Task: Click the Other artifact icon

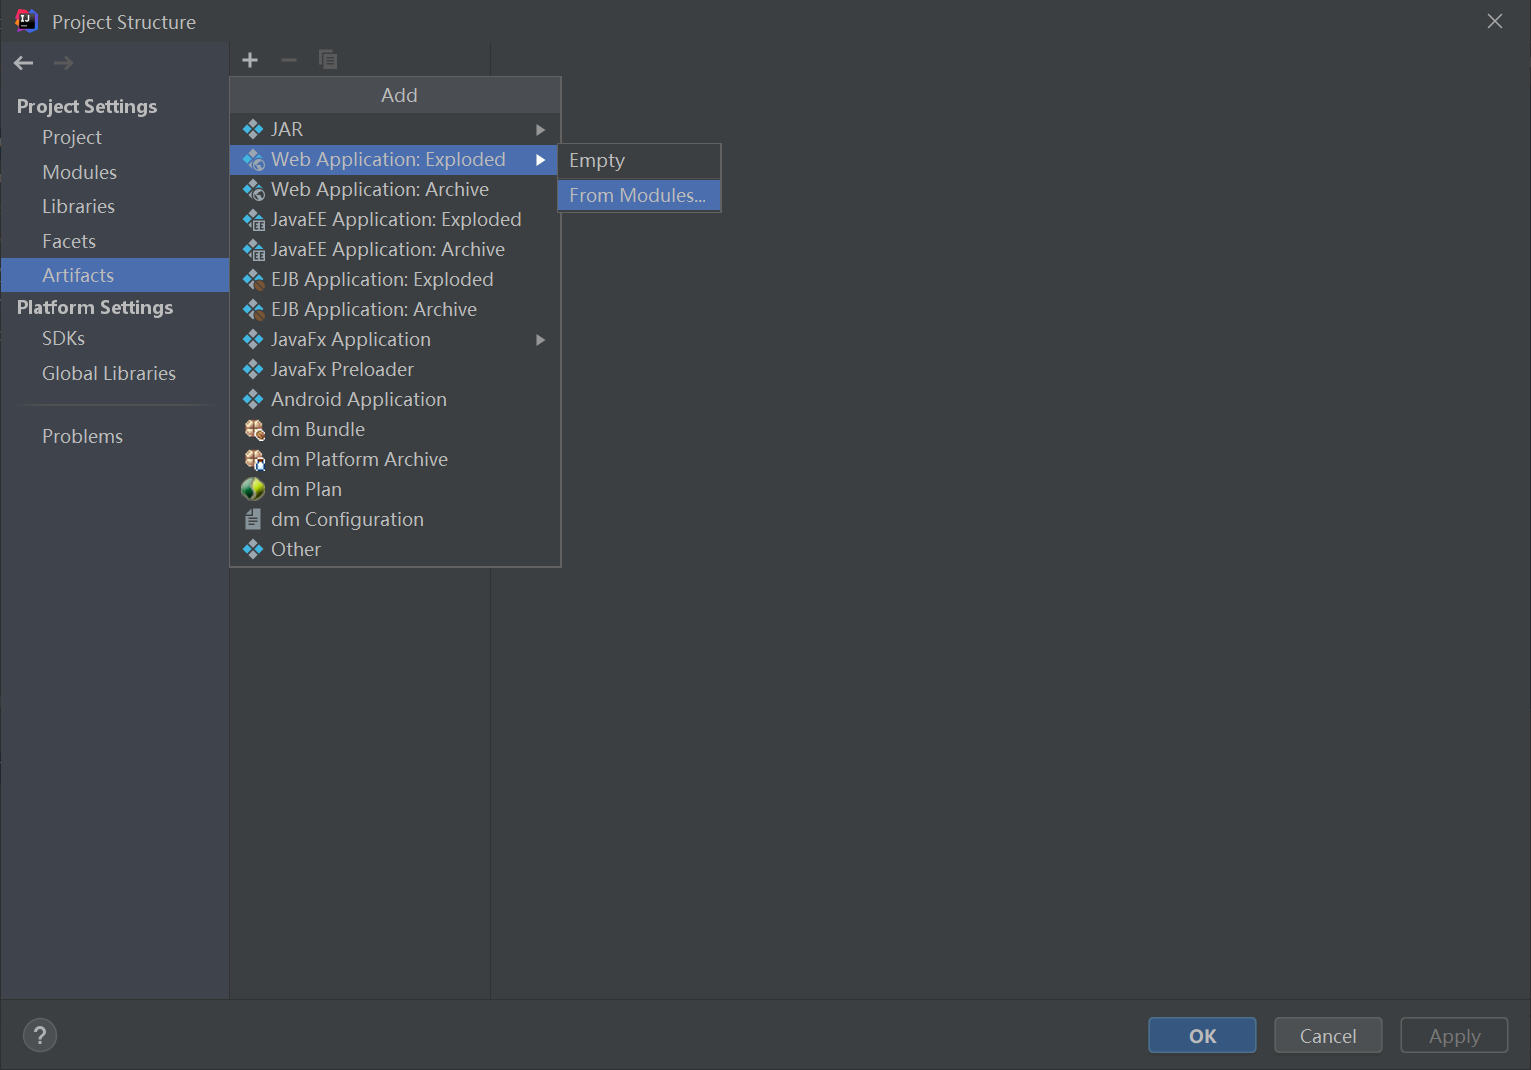Action: (253, 549)
